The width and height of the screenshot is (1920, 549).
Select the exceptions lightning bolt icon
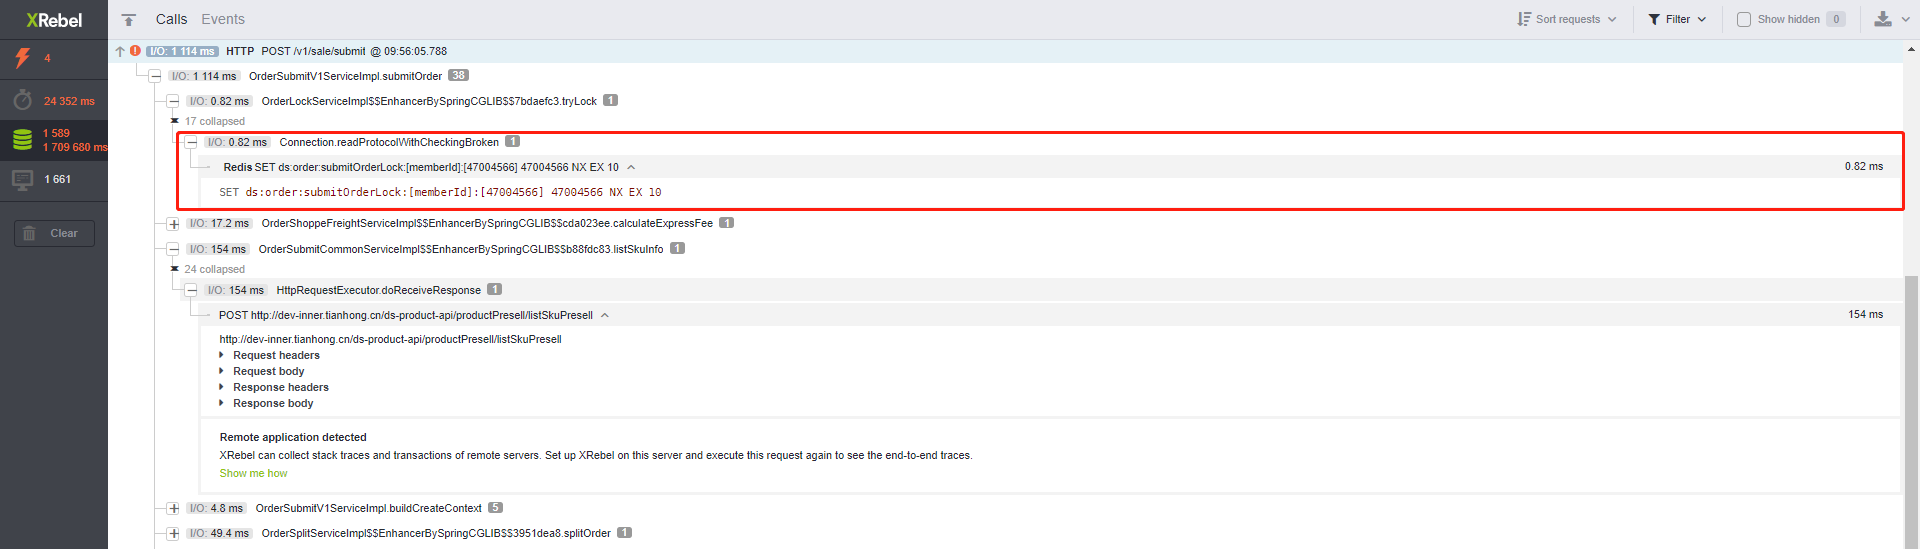click(x=22, y=58)
